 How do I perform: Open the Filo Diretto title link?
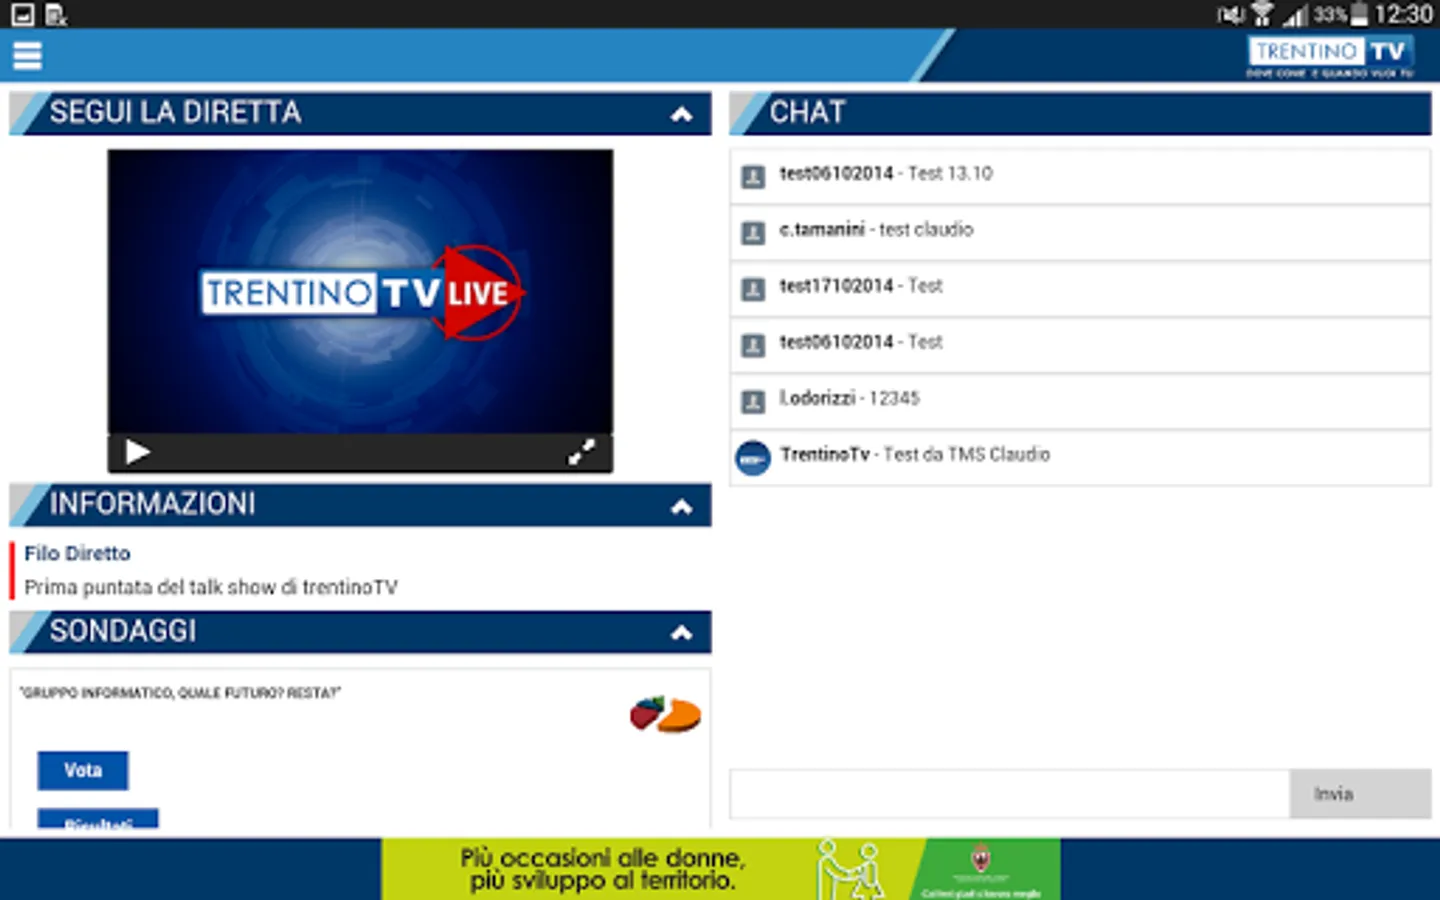pos(77,553)
